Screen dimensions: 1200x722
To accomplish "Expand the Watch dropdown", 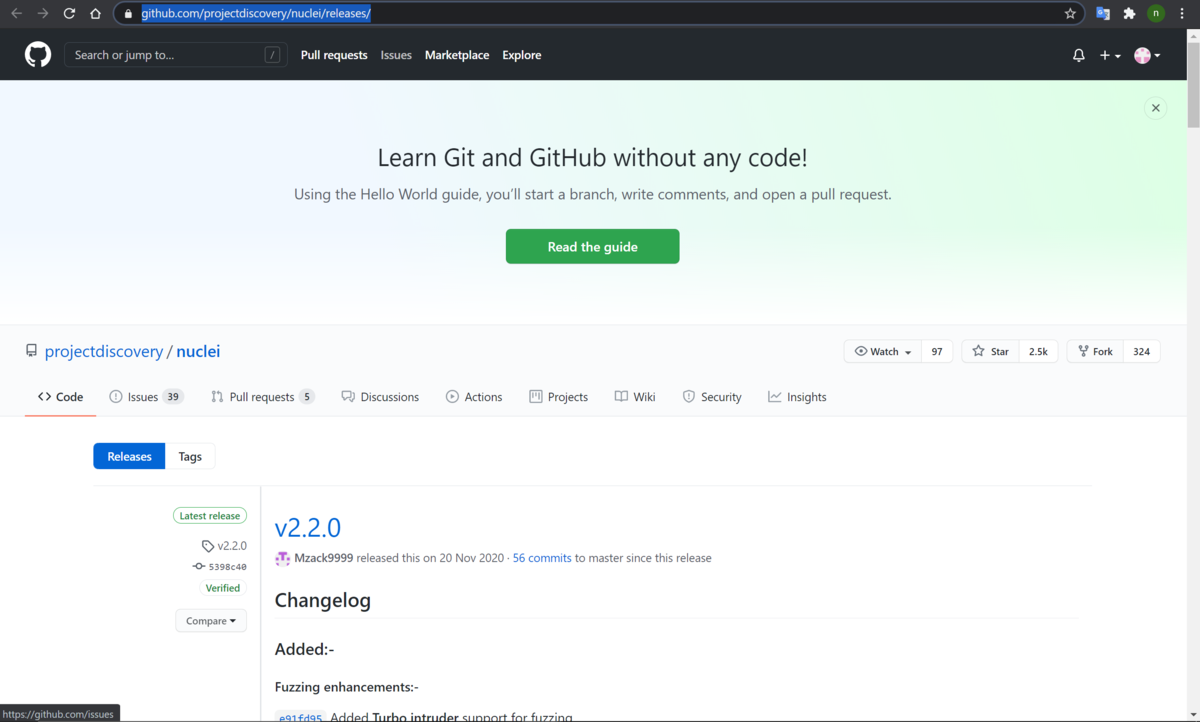I will click(x=883, y=351).
